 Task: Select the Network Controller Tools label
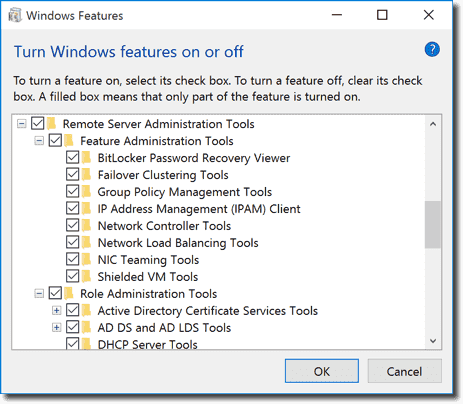[x=164, y=226]
